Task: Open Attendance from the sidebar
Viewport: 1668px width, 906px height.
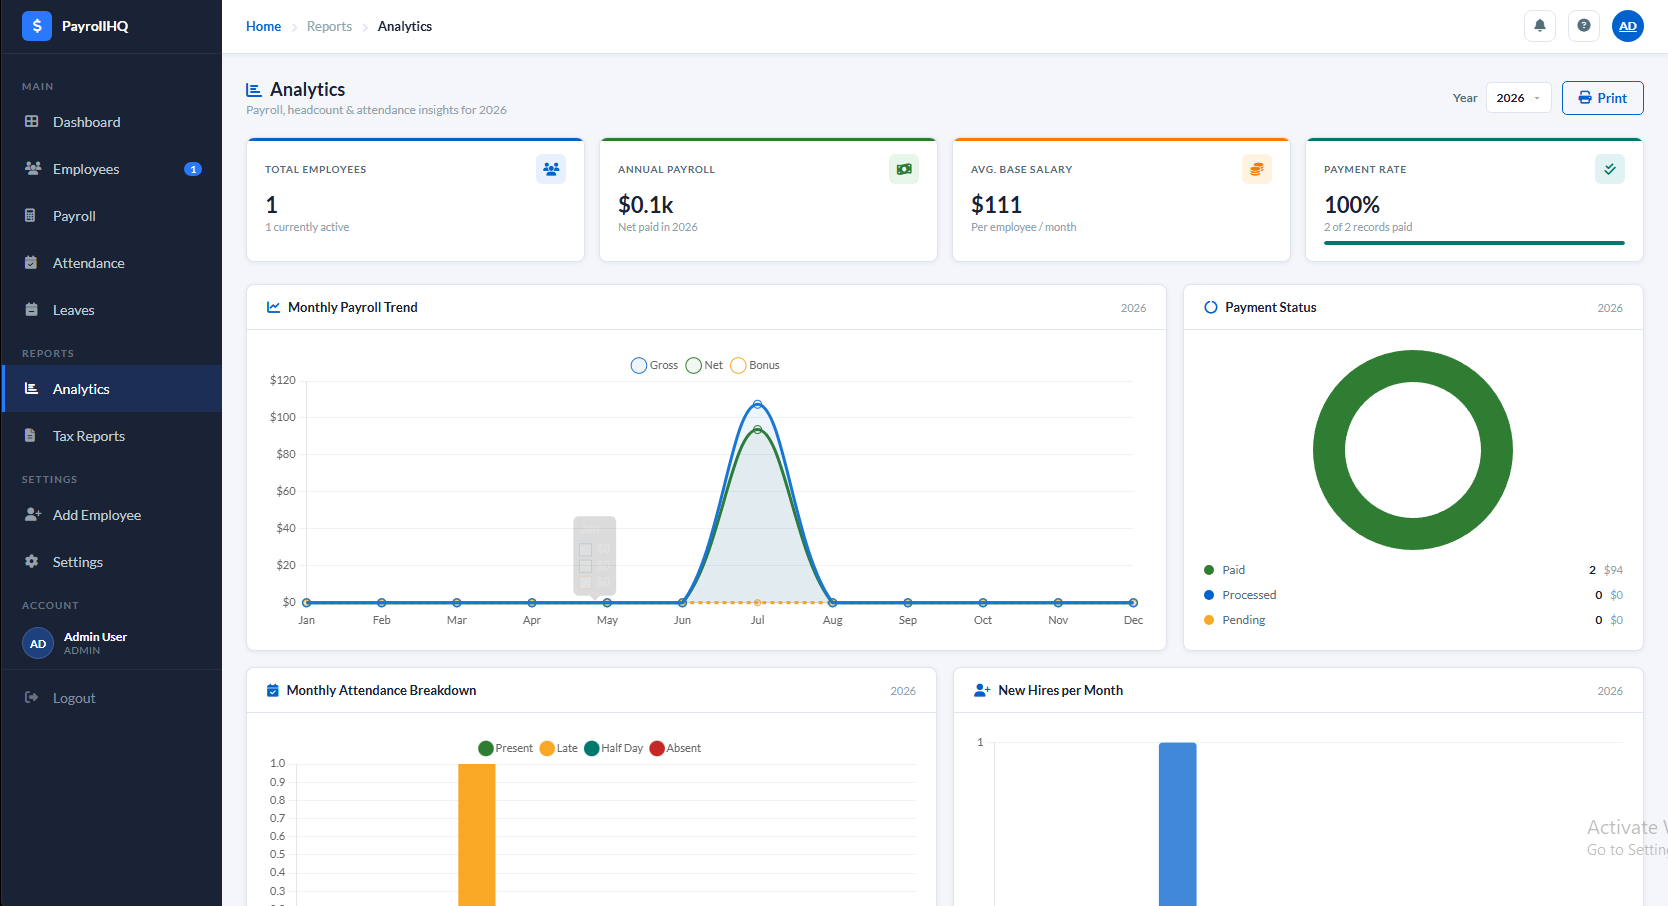Action: 89,263
